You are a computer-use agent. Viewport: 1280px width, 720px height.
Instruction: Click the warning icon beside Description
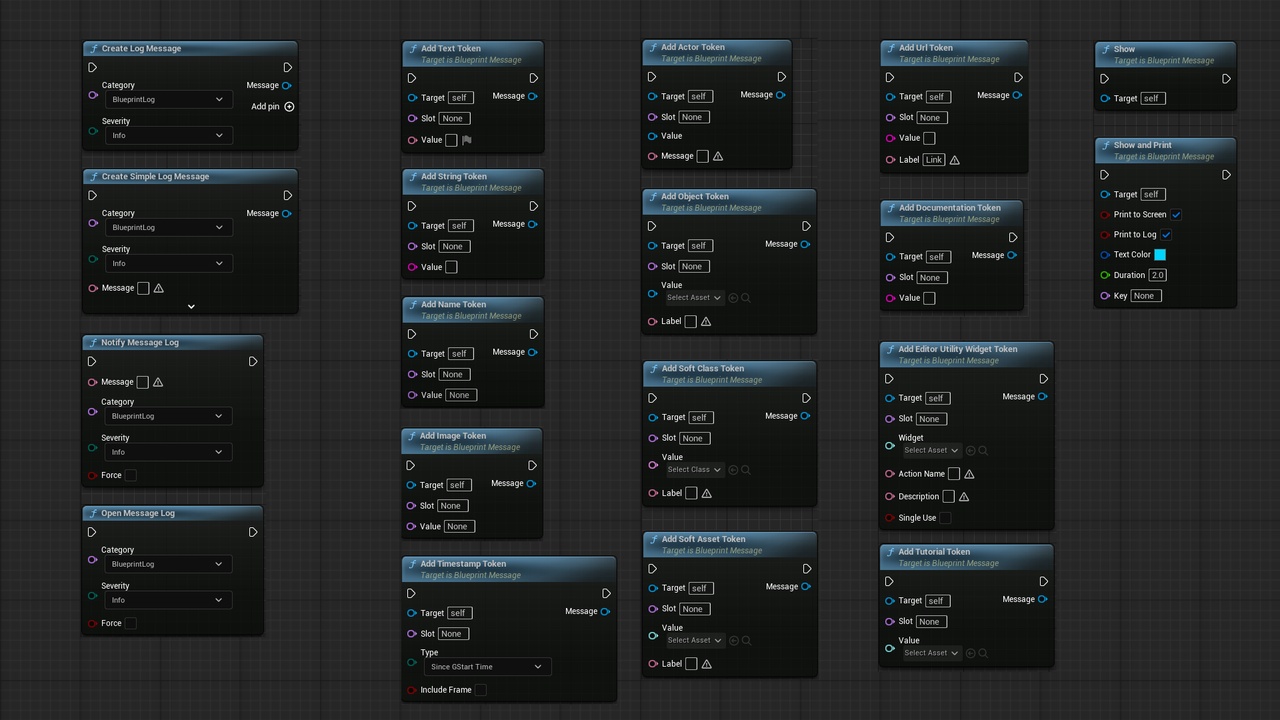964,497
